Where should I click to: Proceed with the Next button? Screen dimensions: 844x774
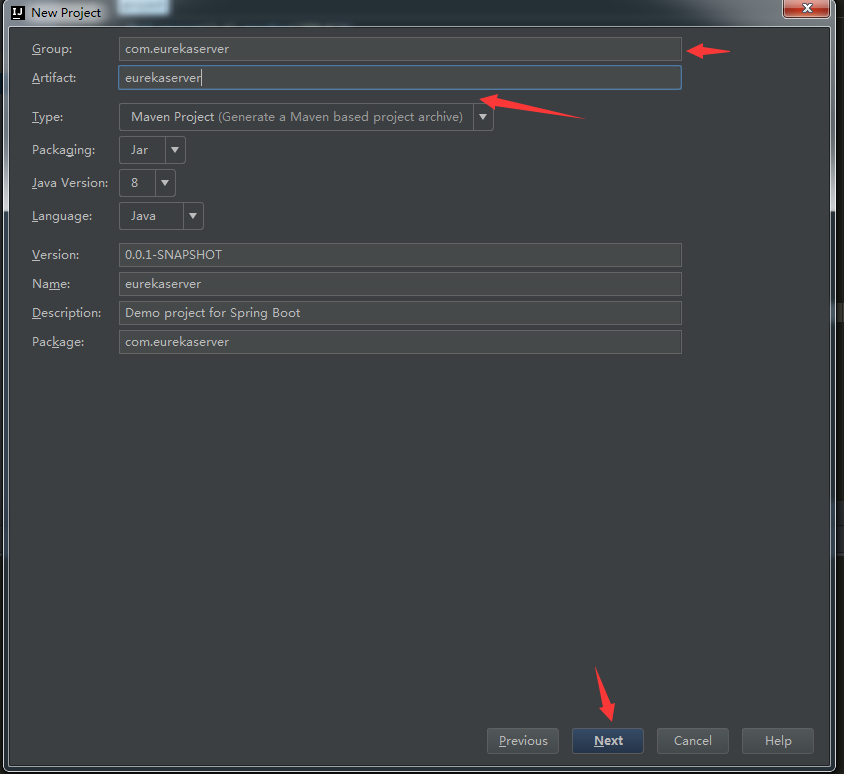[608, 741]
